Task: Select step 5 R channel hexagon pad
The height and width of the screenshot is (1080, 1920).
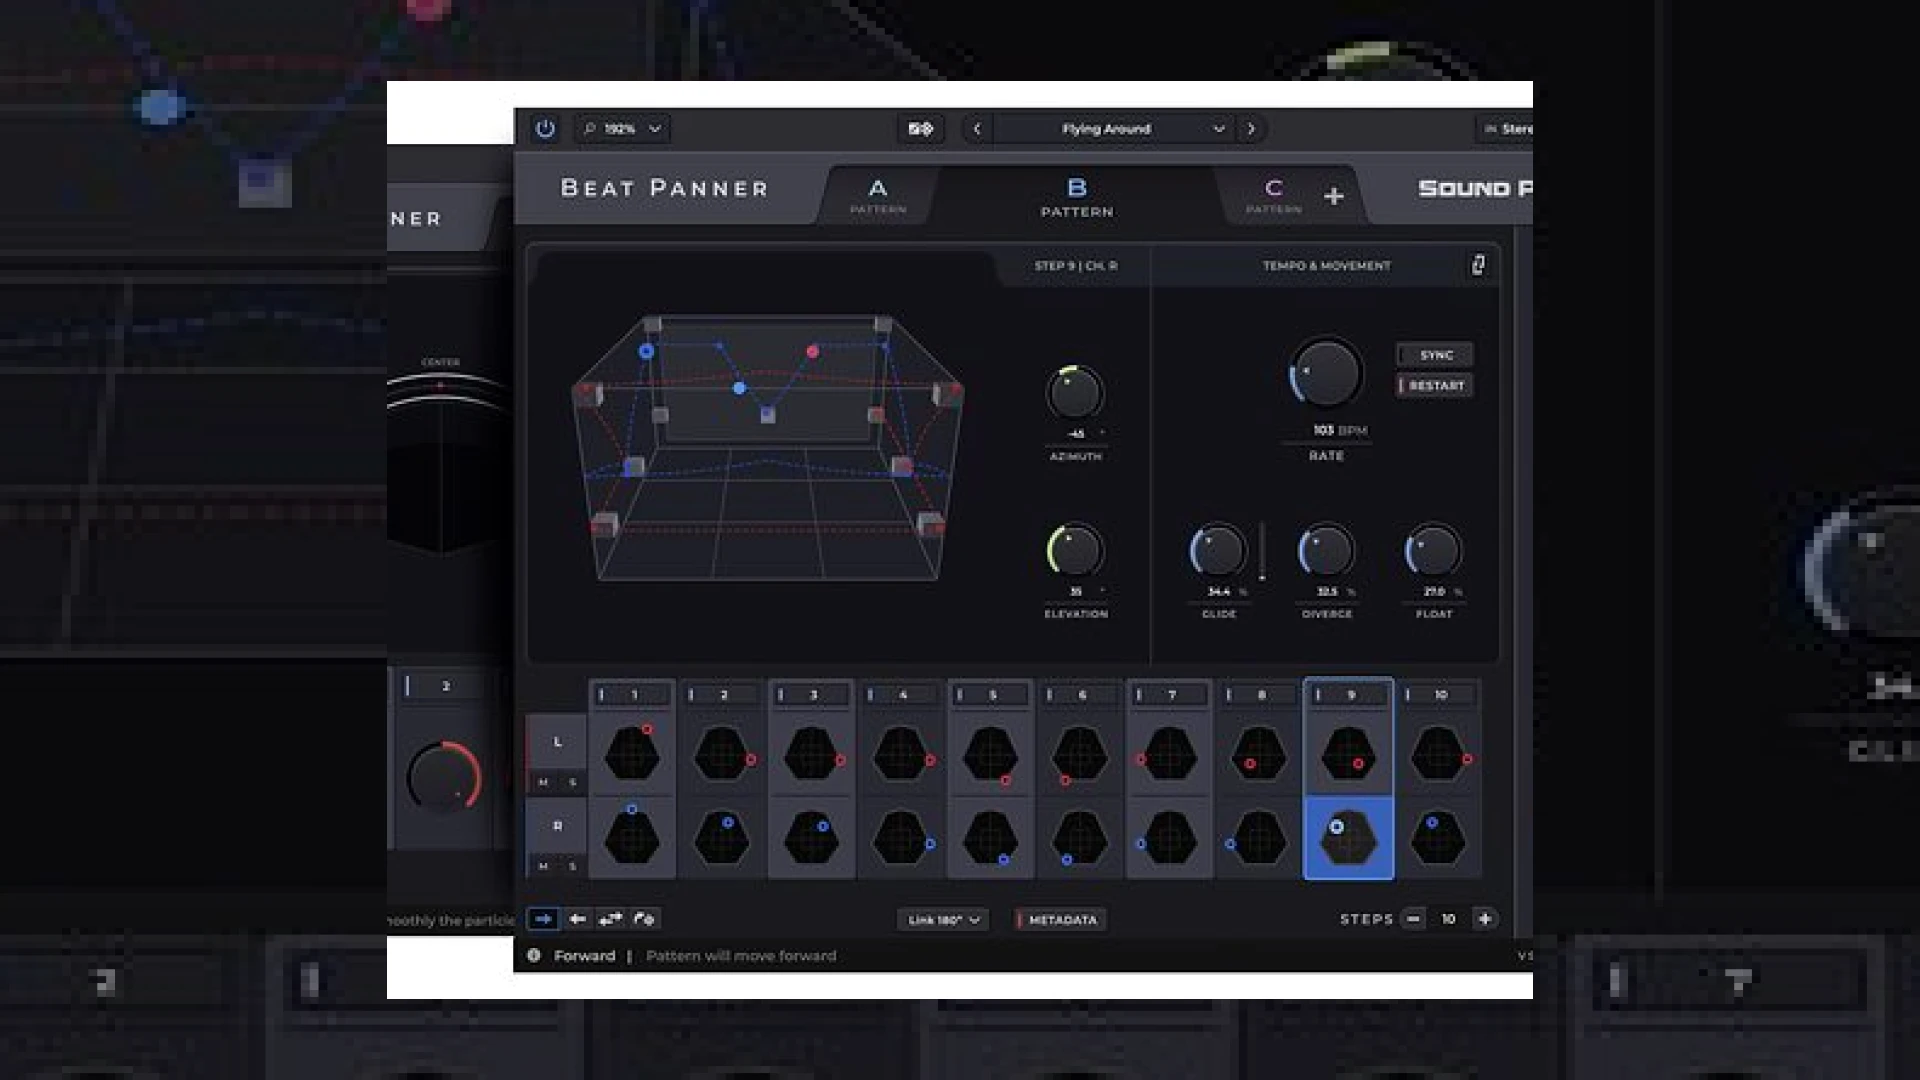Action: pos(990,837)
